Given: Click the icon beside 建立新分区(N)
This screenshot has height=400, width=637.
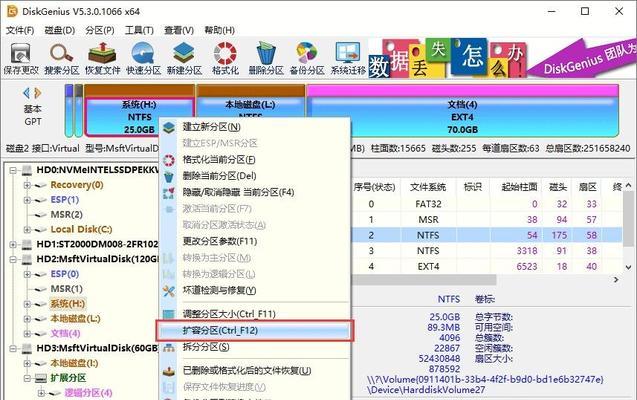Looking at the screenshot, I should [169, 128].
